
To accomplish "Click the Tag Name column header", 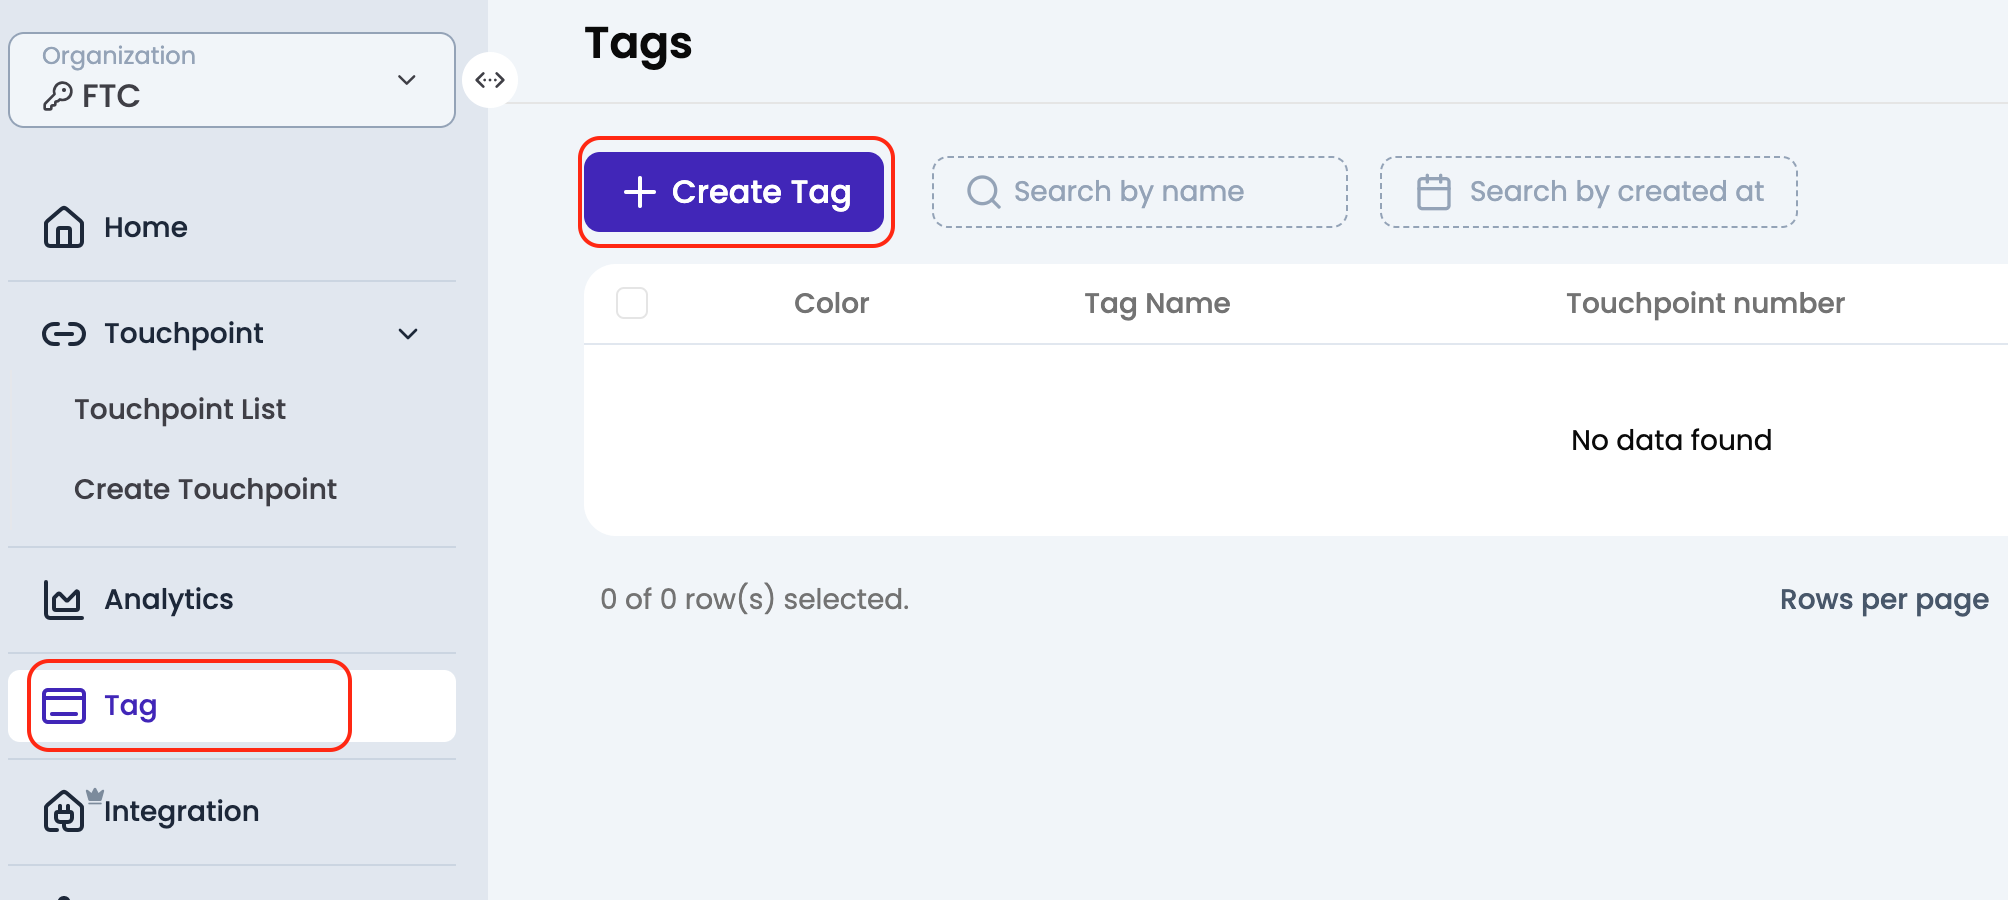I will point(1156,303).
